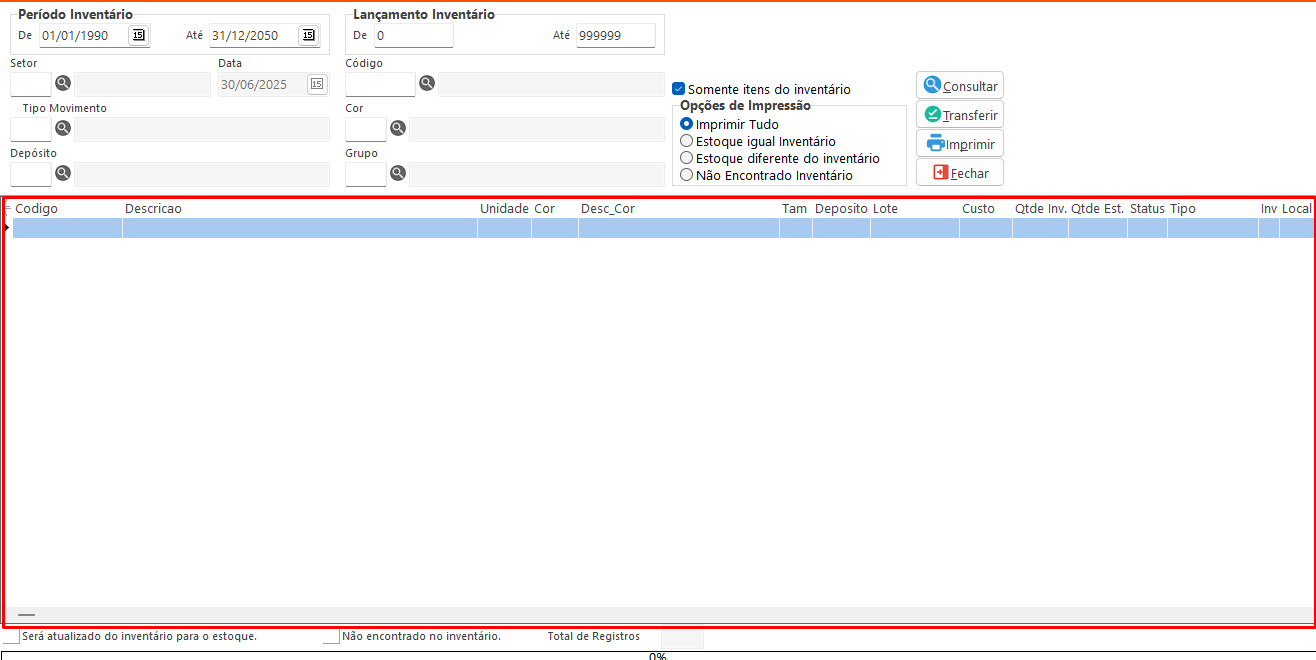Viewport: 1316px width, 660px height.
Task: Click the Depósito search magnifier icon
Action: point(63,173)
